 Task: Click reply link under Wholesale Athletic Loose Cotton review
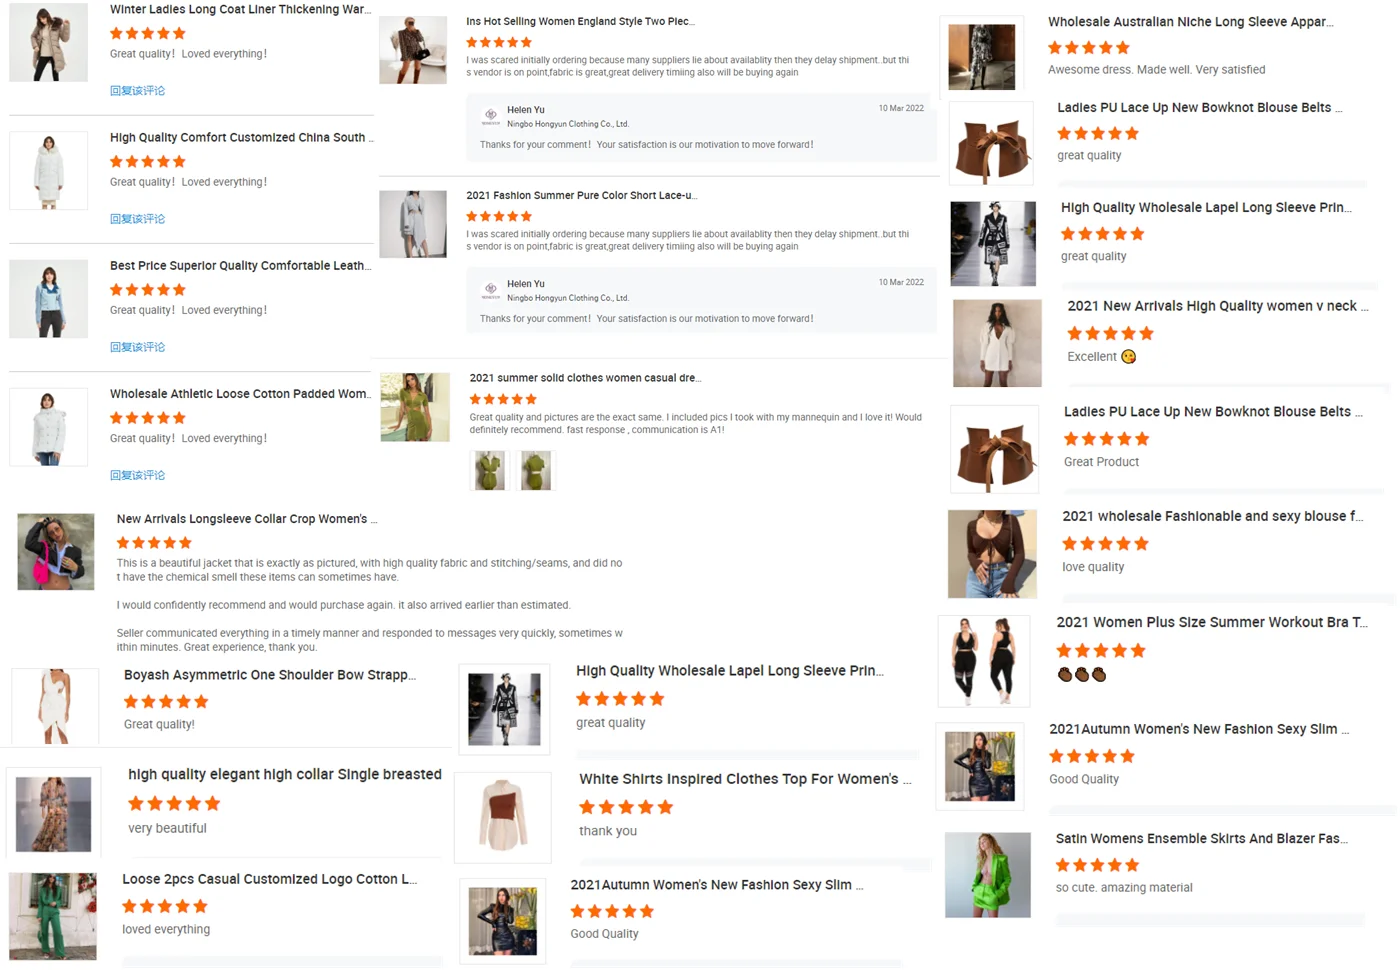tap(137, 475)
